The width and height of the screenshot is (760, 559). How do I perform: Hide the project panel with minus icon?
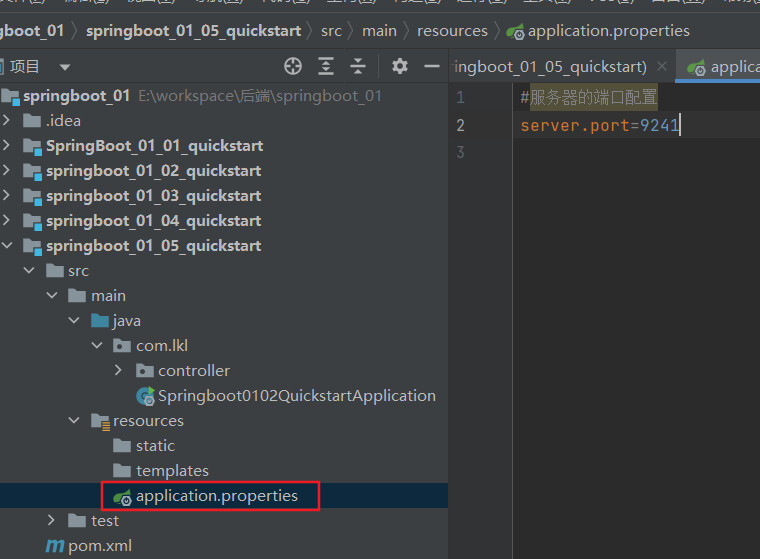[432, 66]
